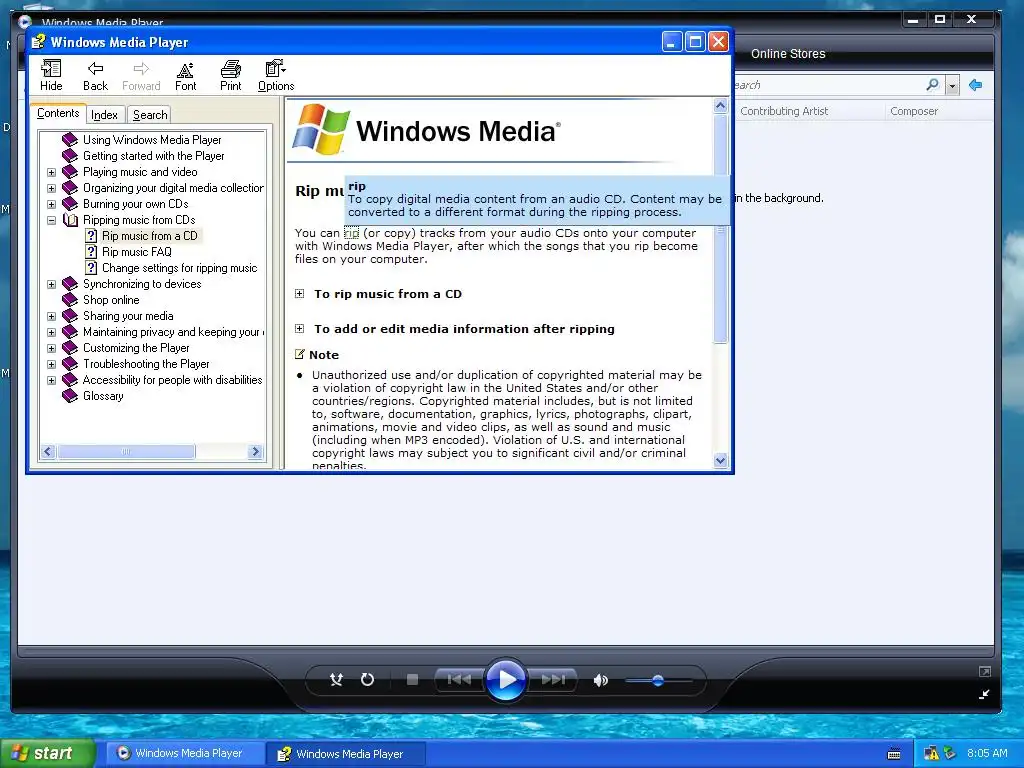Expand Synchronizing to devices node
Image resolution: width=1024 pixels, height=768 pixels.
52,284
